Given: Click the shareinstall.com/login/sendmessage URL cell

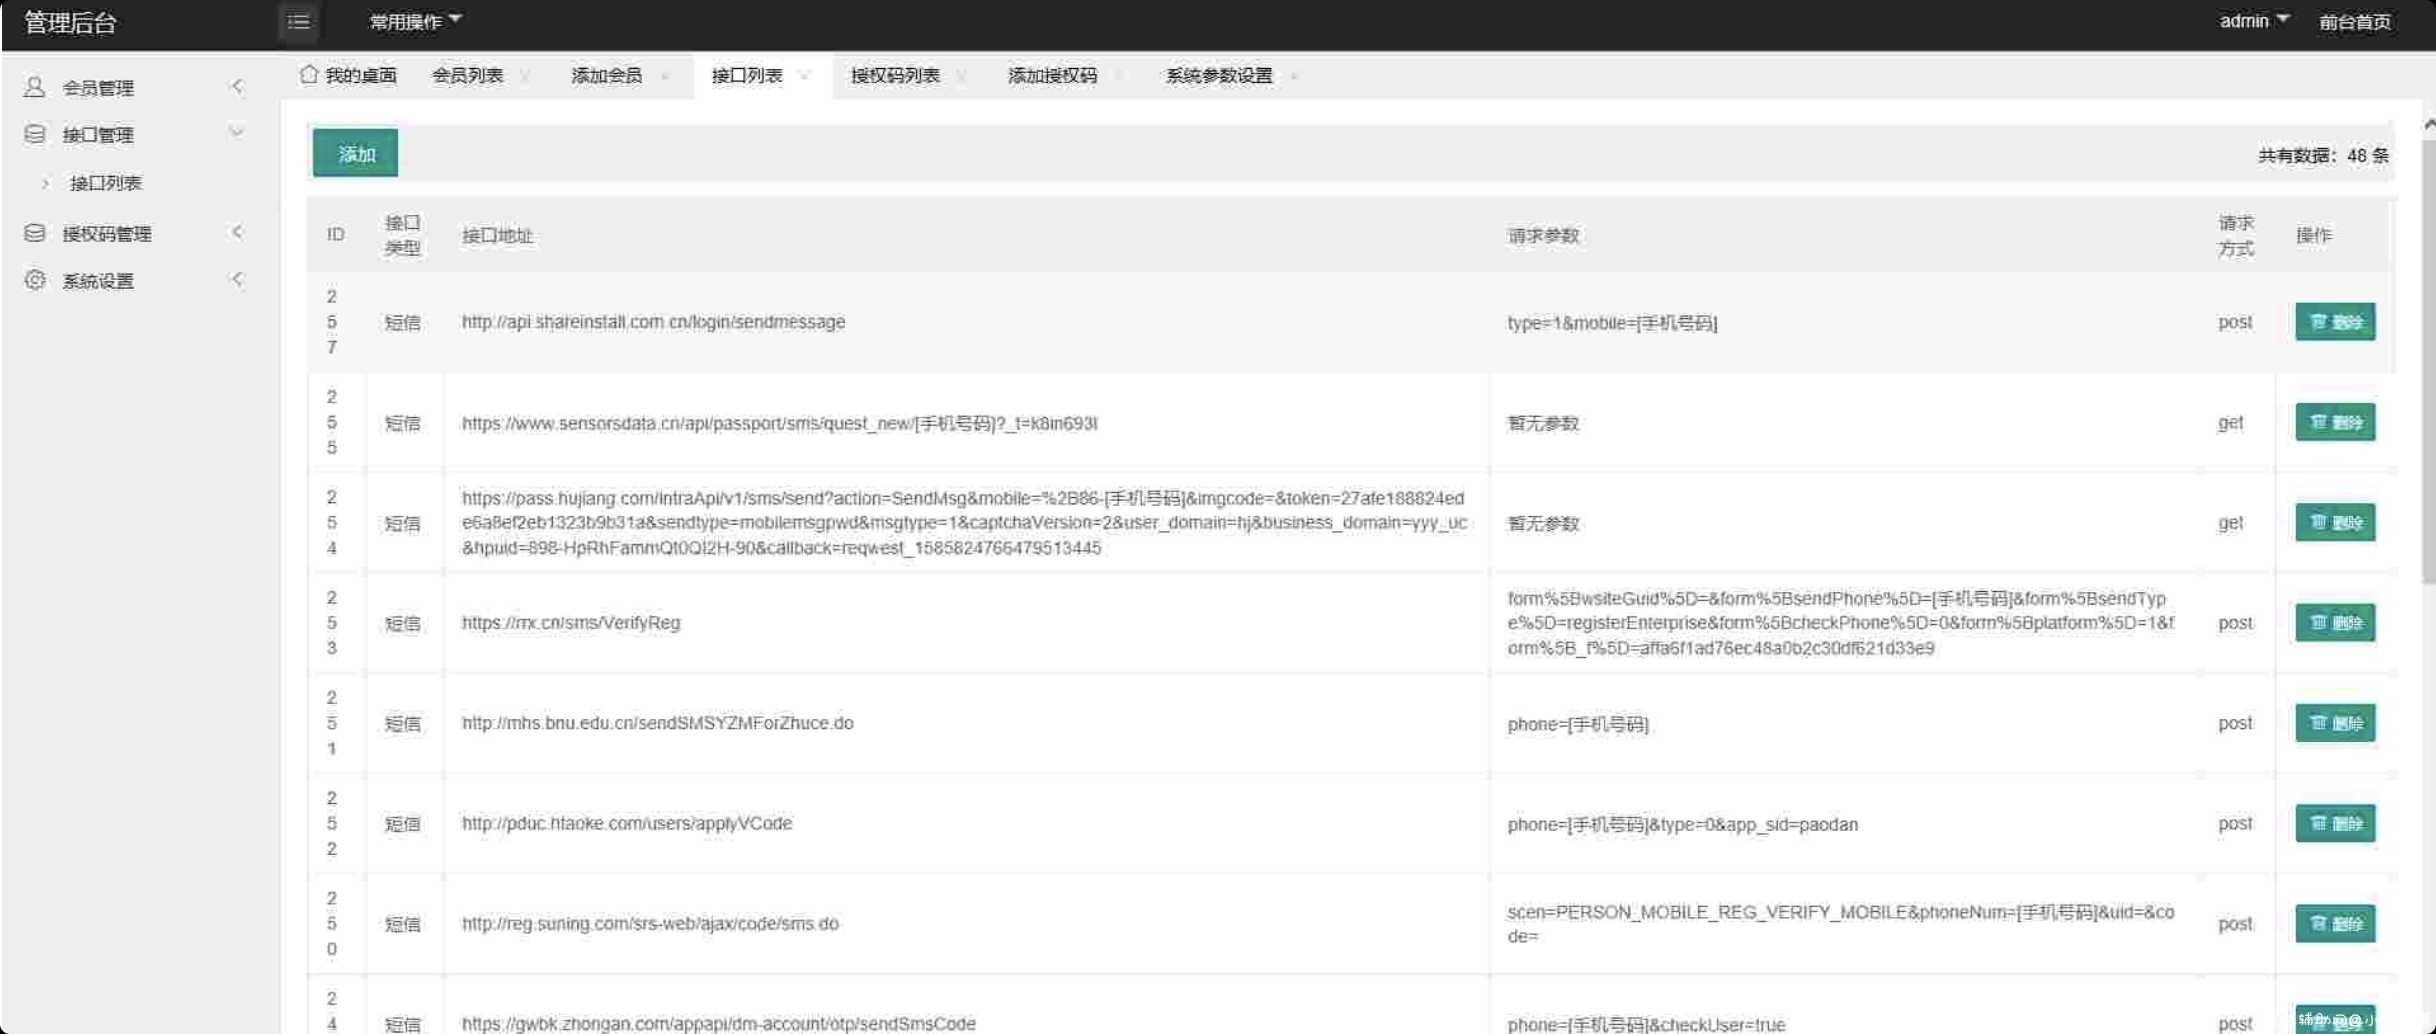Looking at the screenshot, I should (653, 322).
